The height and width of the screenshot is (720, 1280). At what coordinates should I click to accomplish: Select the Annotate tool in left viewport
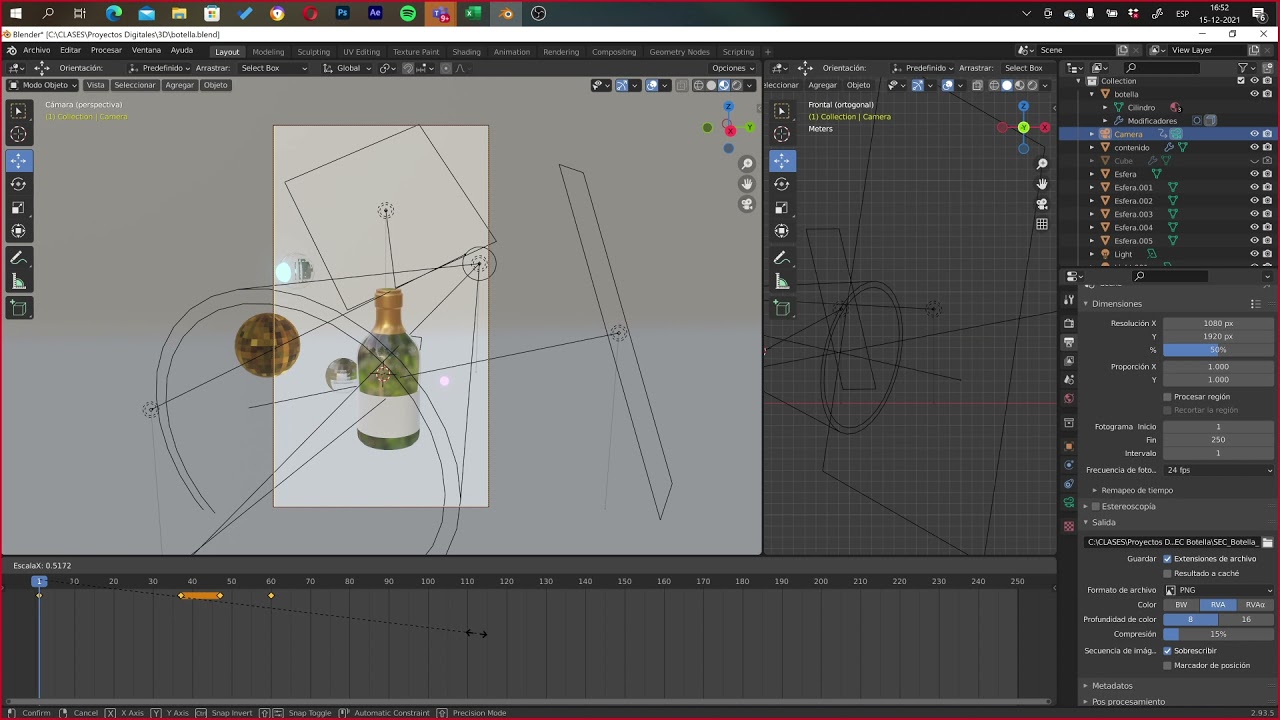click(18, 258)
